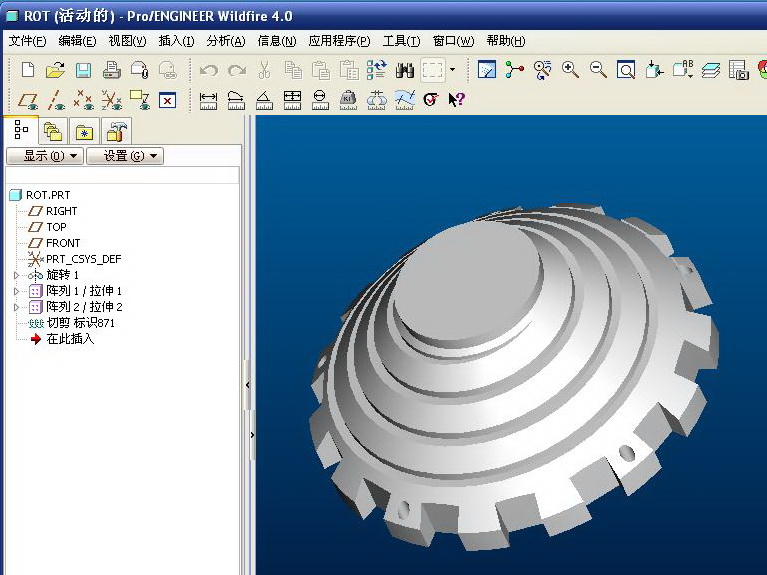
Task: Zoom out with magnifier minus icon
Action: 598,70
